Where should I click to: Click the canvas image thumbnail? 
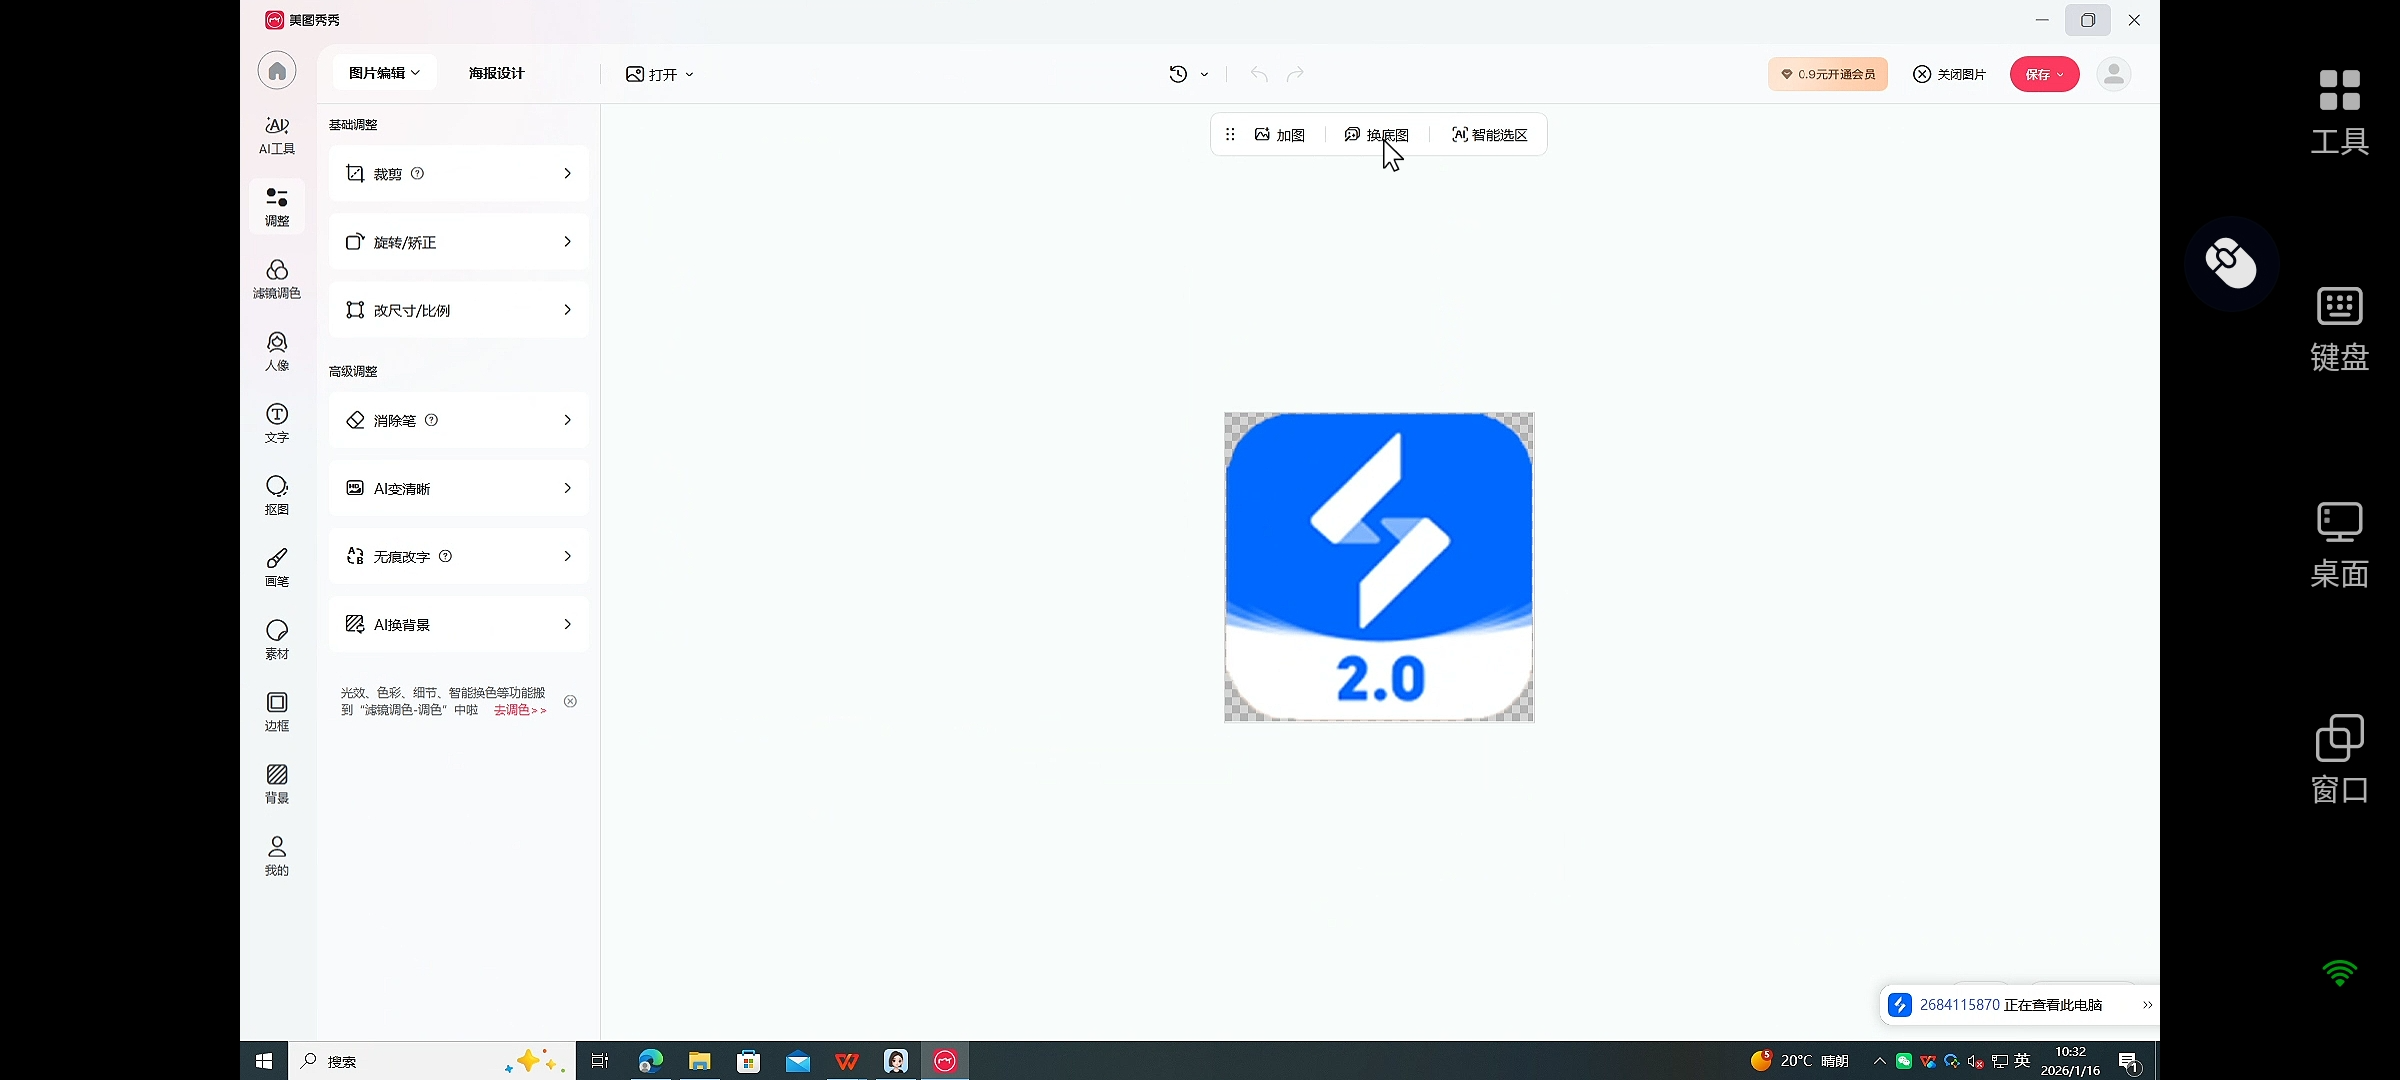pyautogui.click(x=1379, y=567)
